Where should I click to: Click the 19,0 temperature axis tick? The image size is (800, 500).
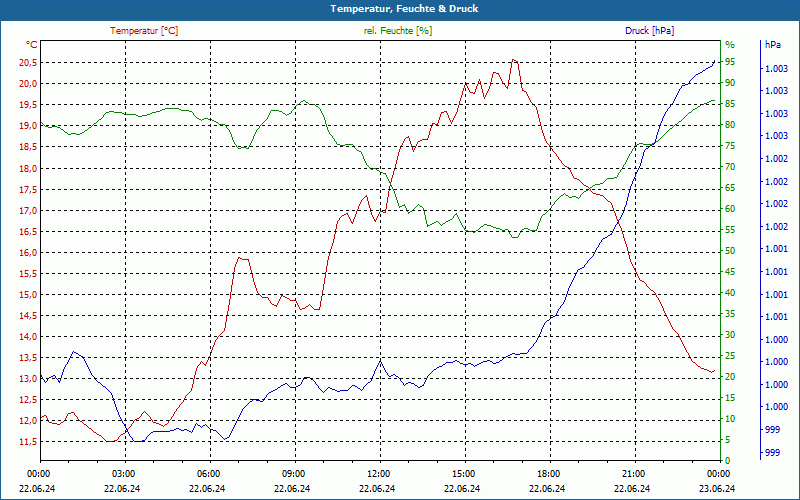[28, 126]
